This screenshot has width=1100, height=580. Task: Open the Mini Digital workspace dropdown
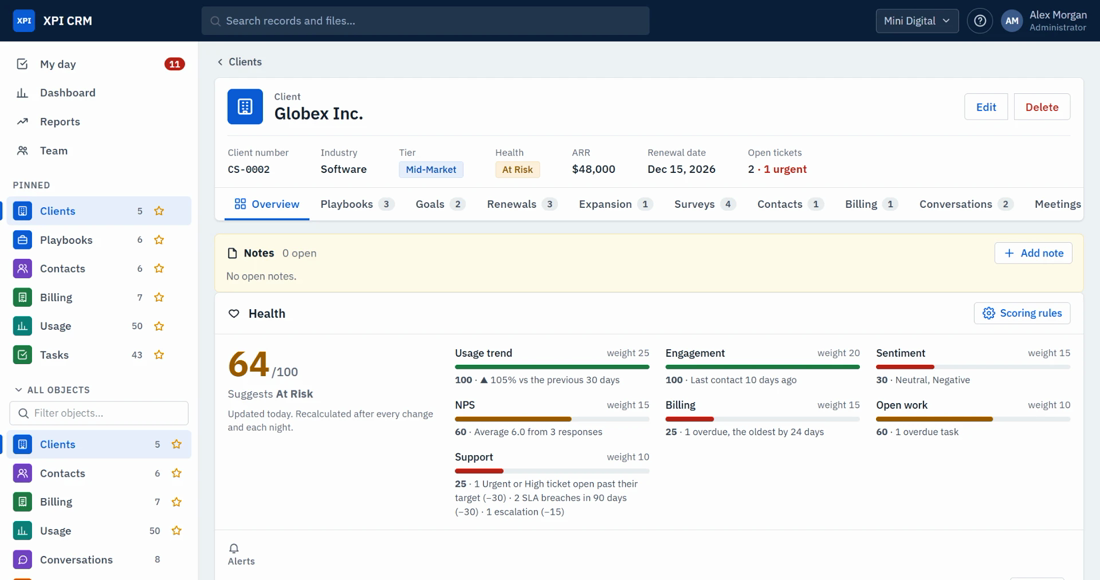pyautogui.click(x=917, y=21)
